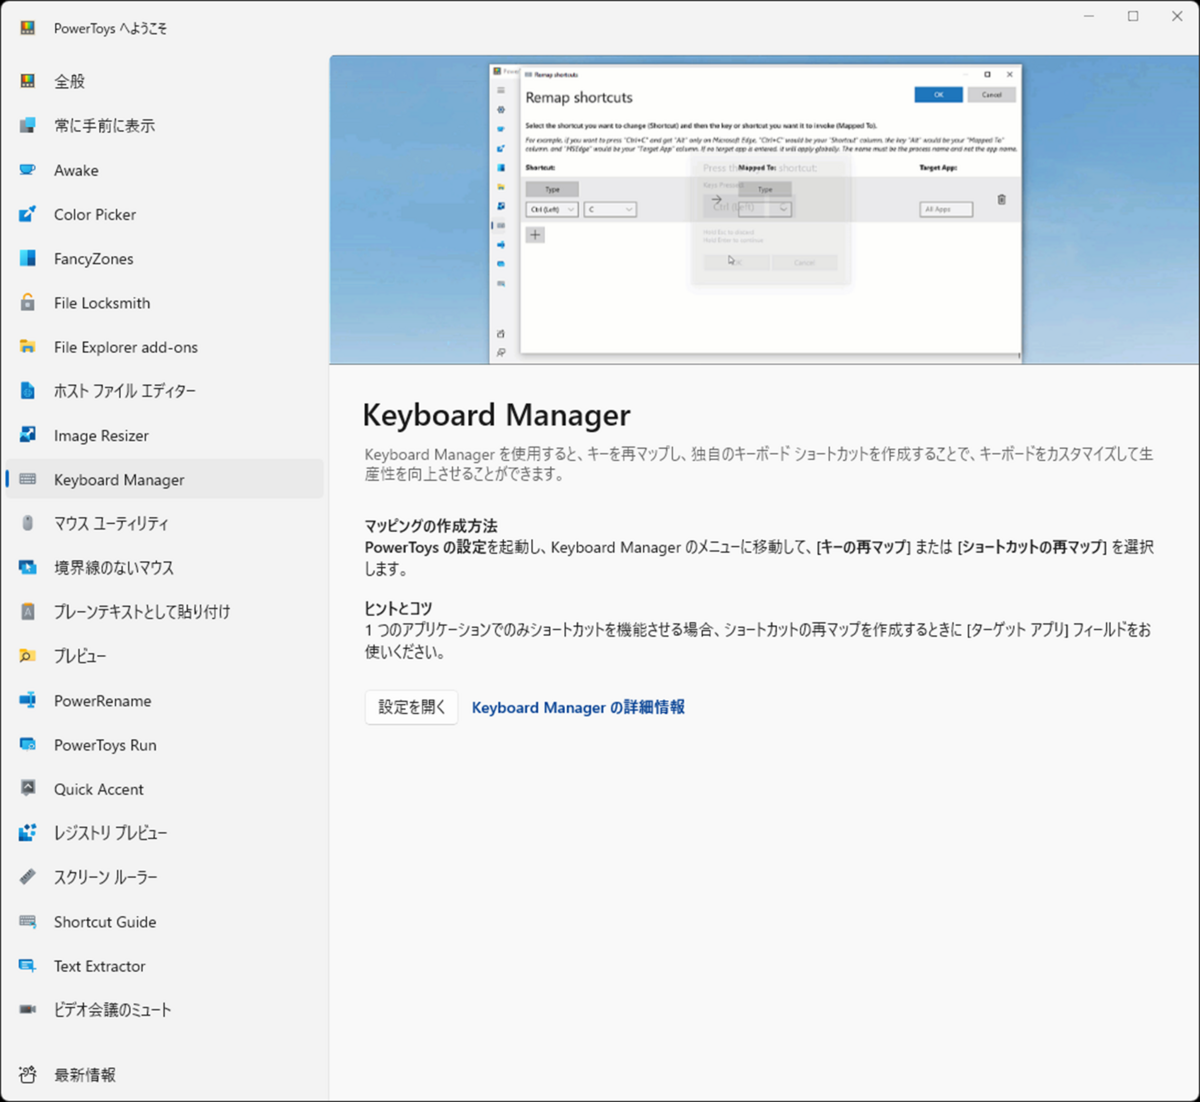Click the ホスト ファイル エディター icon

pos(28,391)
